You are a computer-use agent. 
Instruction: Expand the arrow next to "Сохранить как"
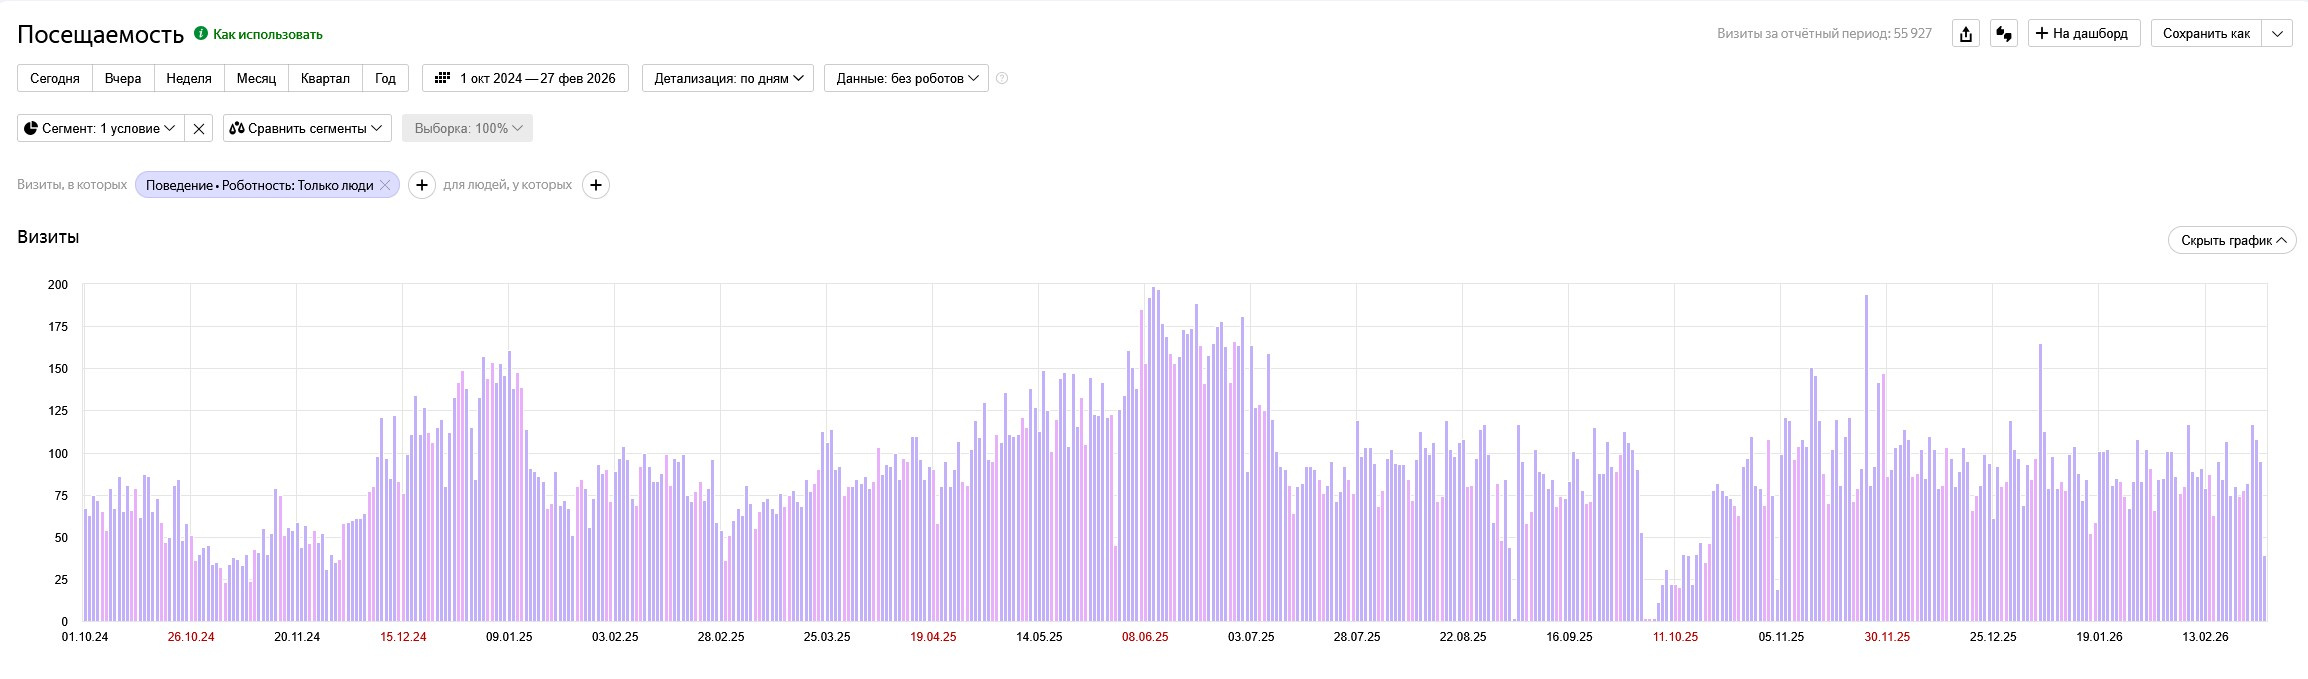[x=2277, y=34]
